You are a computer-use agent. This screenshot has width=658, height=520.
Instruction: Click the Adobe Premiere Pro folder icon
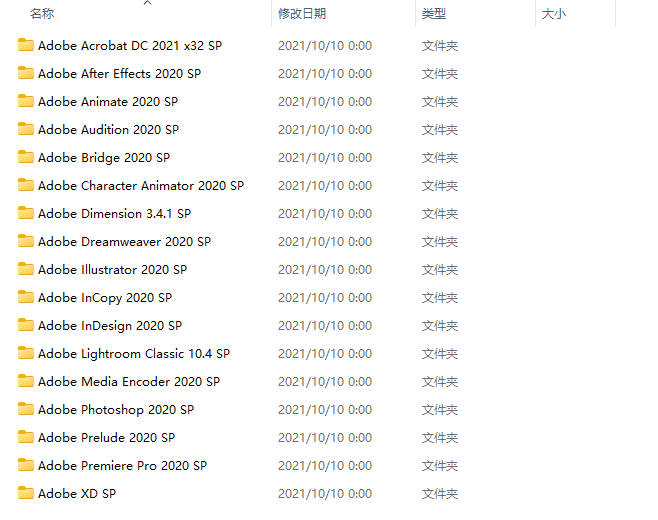(26, 465)
